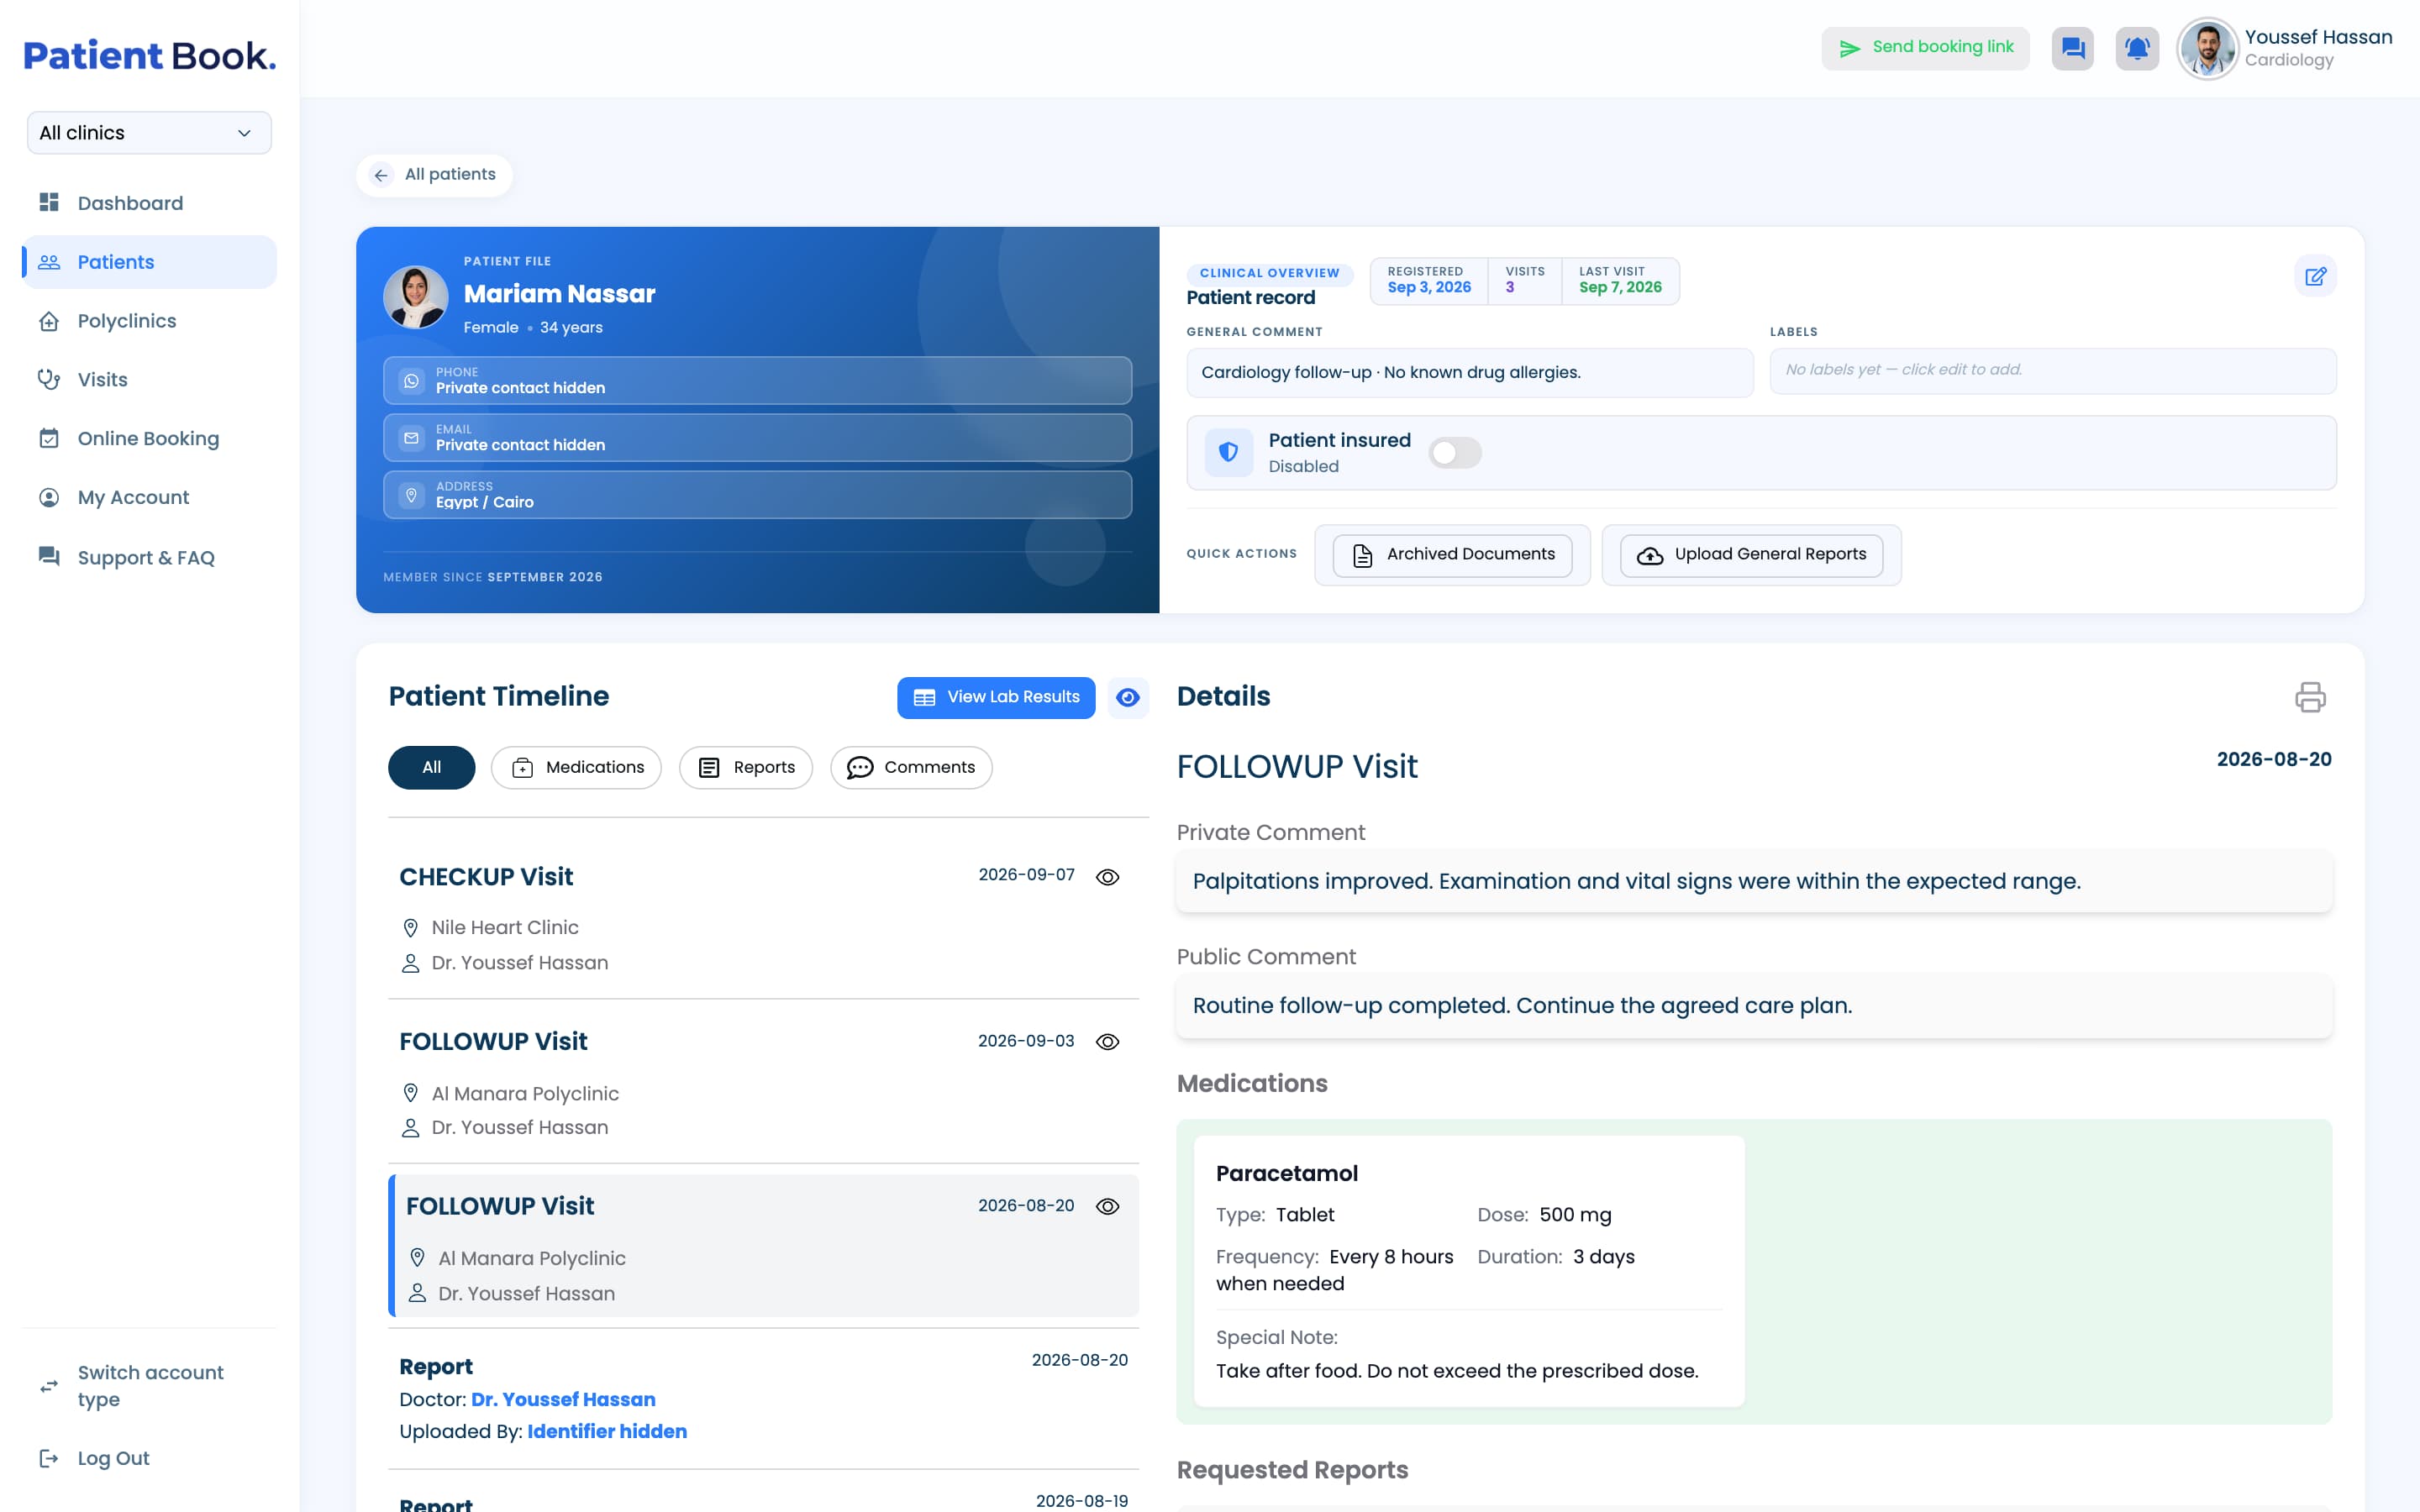Open the notifications bell icon

(x=2137, y=48)
